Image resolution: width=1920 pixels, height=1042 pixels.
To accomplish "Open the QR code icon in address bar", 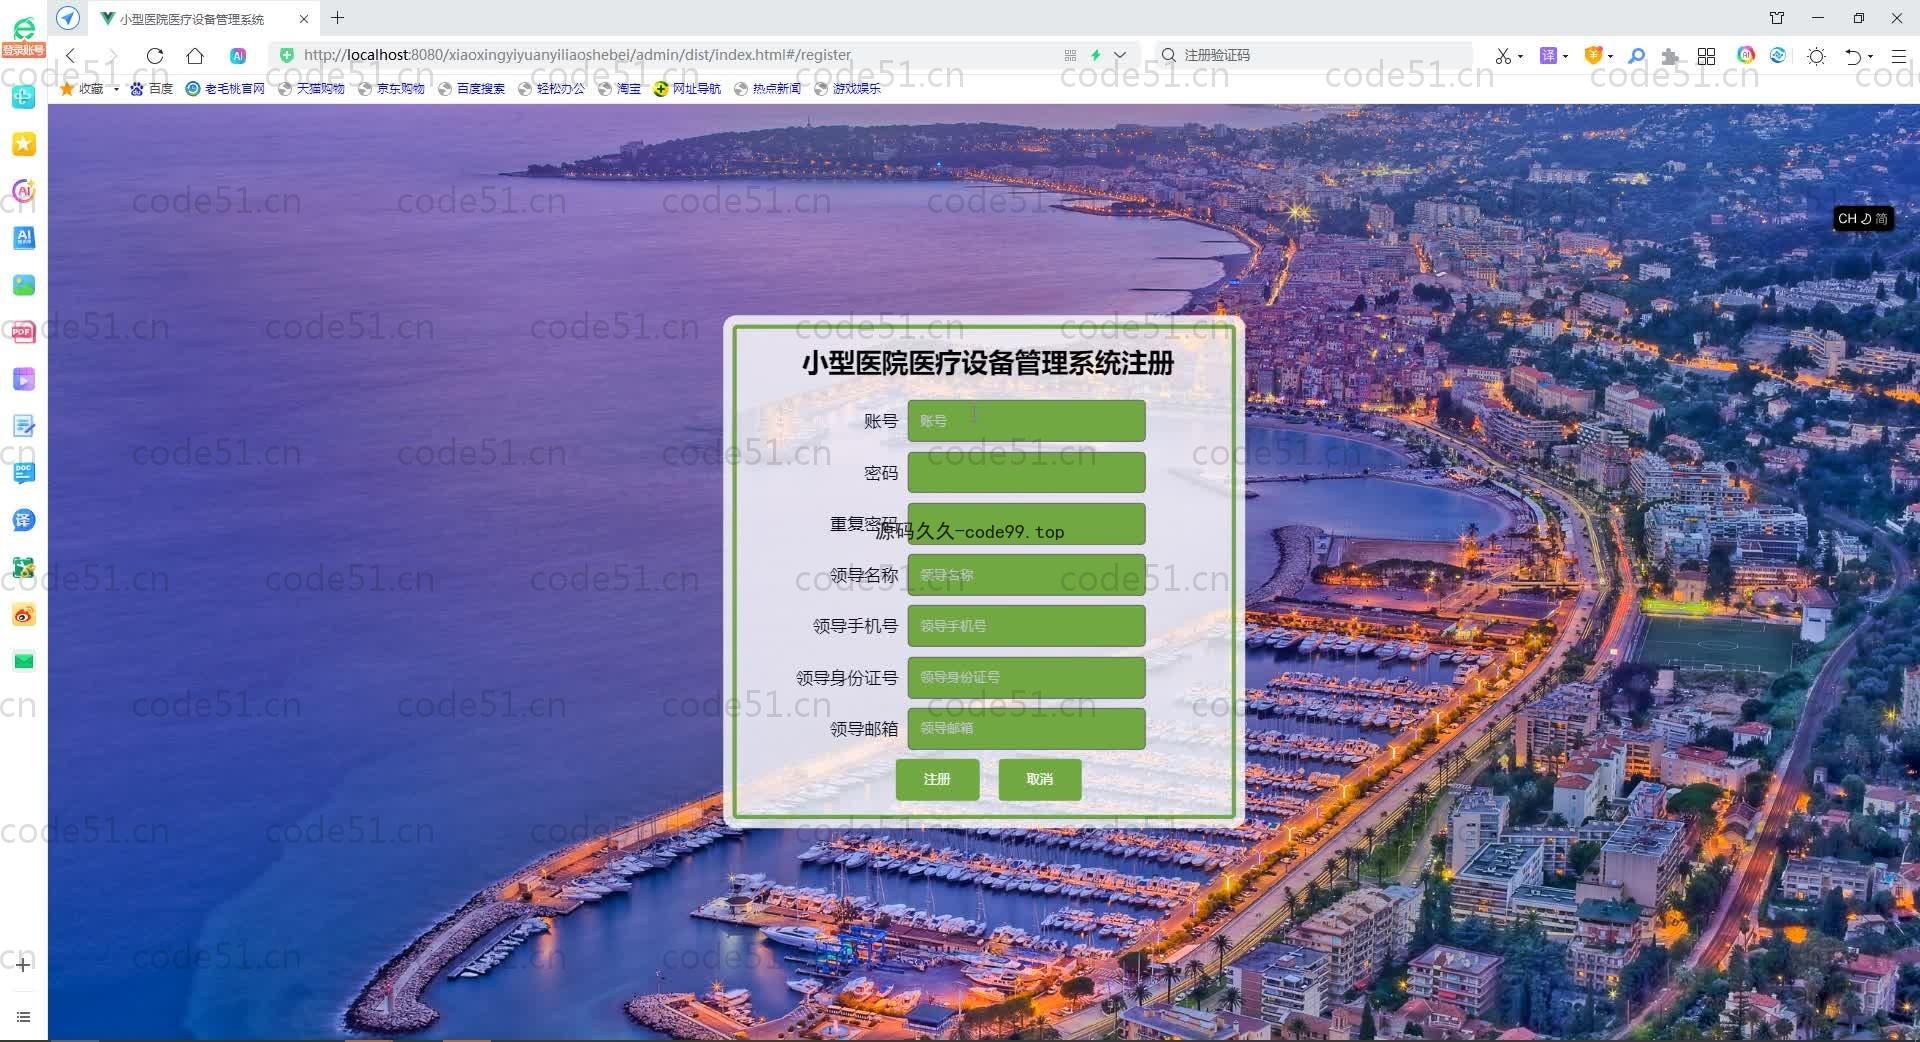I will [1070, 56].
